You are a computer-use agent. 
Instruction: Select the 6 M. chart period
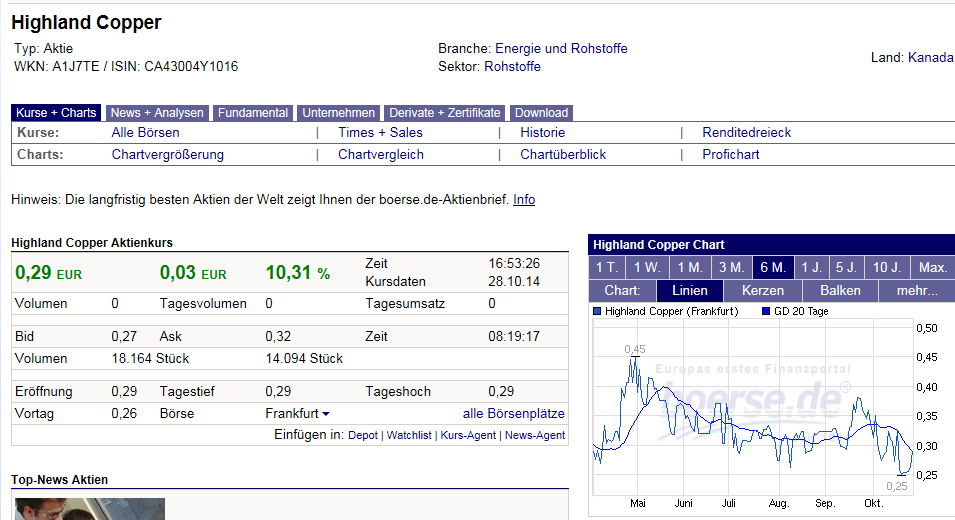773,267
